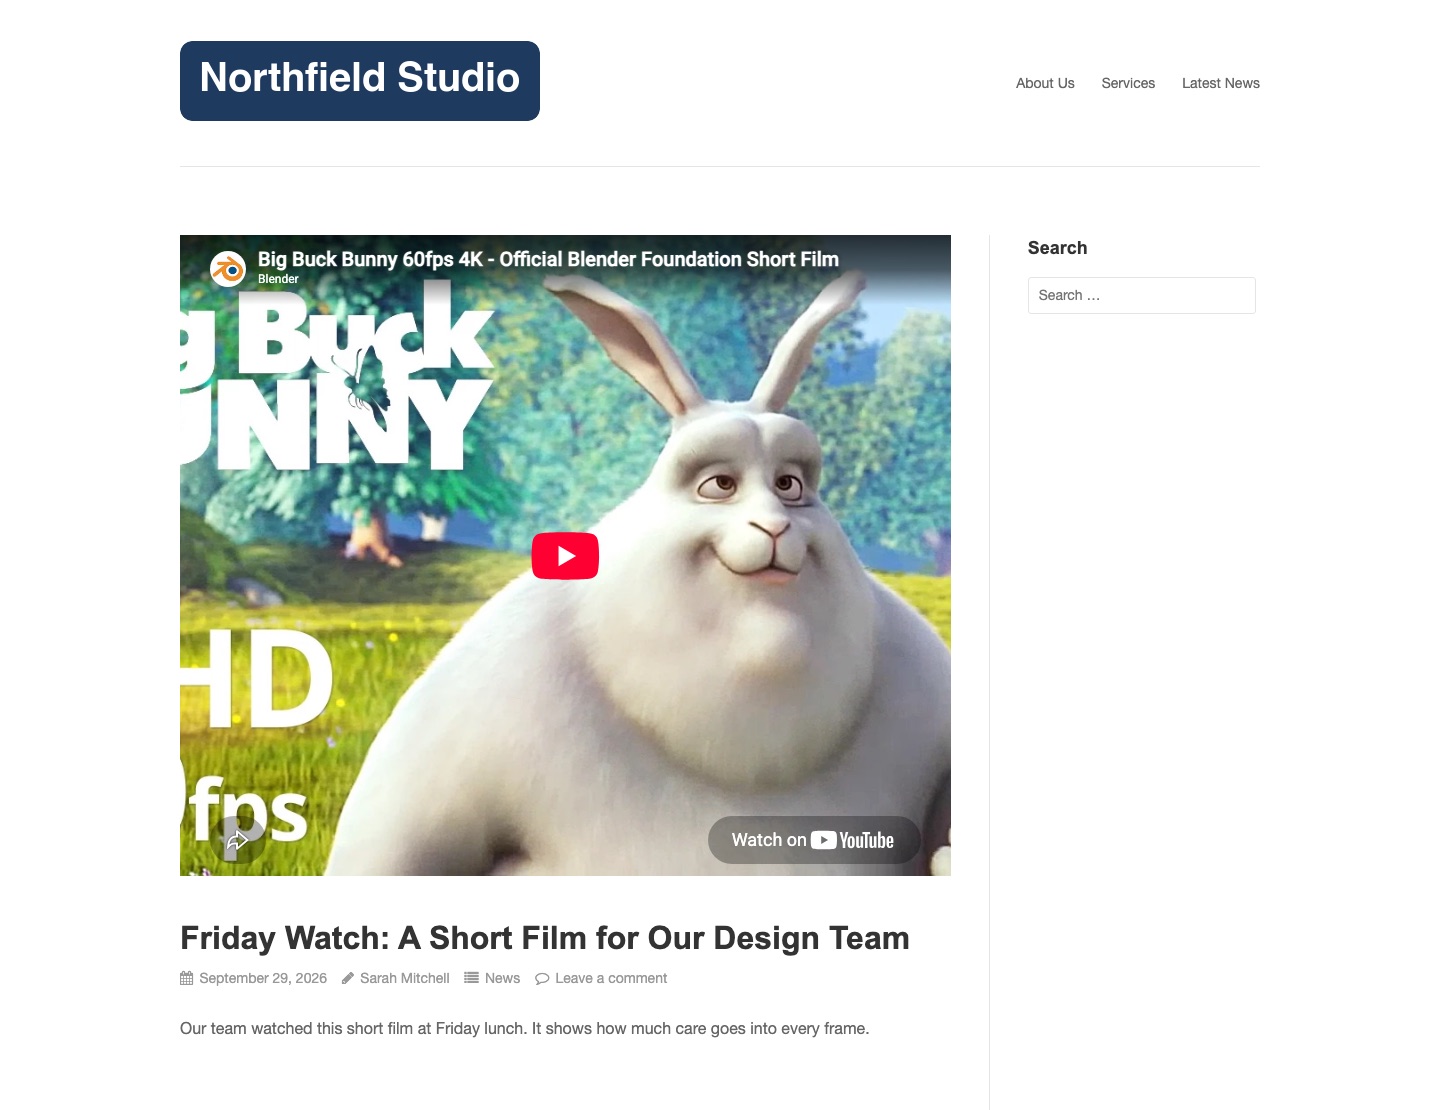
Task: Click the calendar icon beside post date
Action: 186,978
